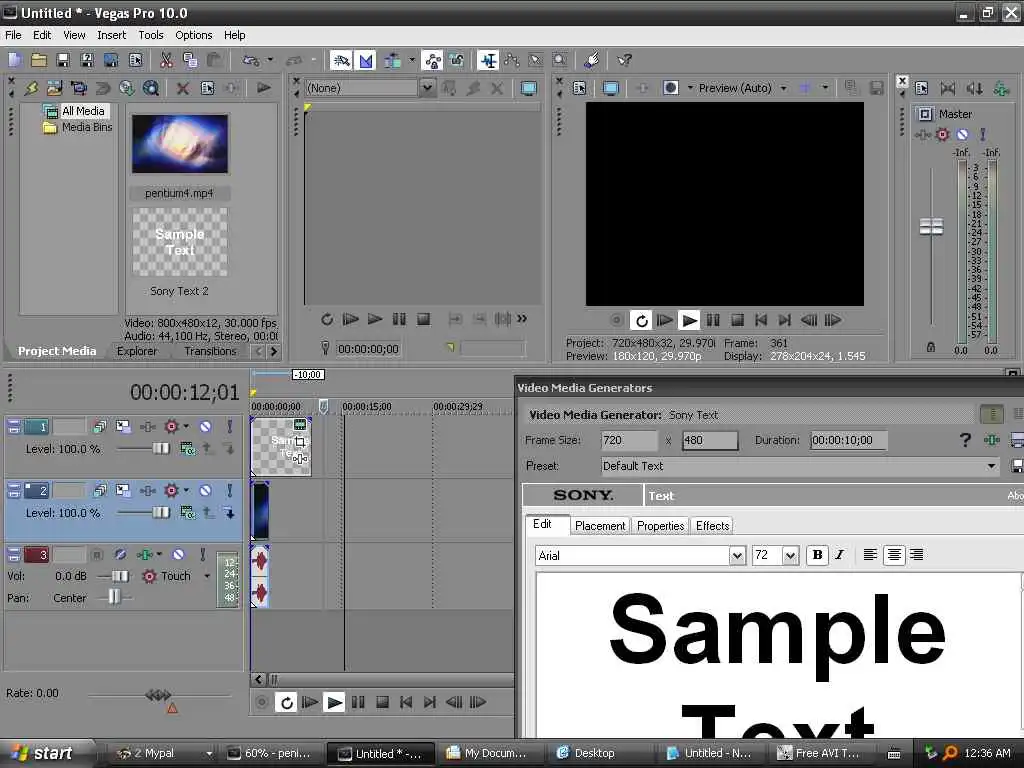Mute the Master bus
The height and width of the screenshot is (768, 1024).
click(x=962, y=135)
